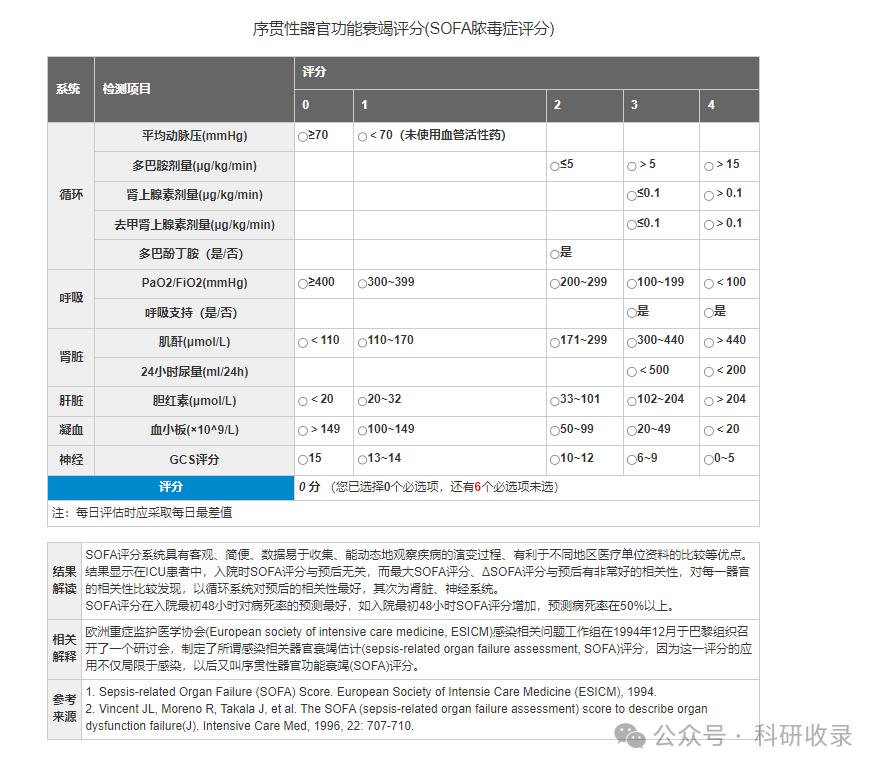Mark 多巴酚丁胺 as 是

point(554,254)
